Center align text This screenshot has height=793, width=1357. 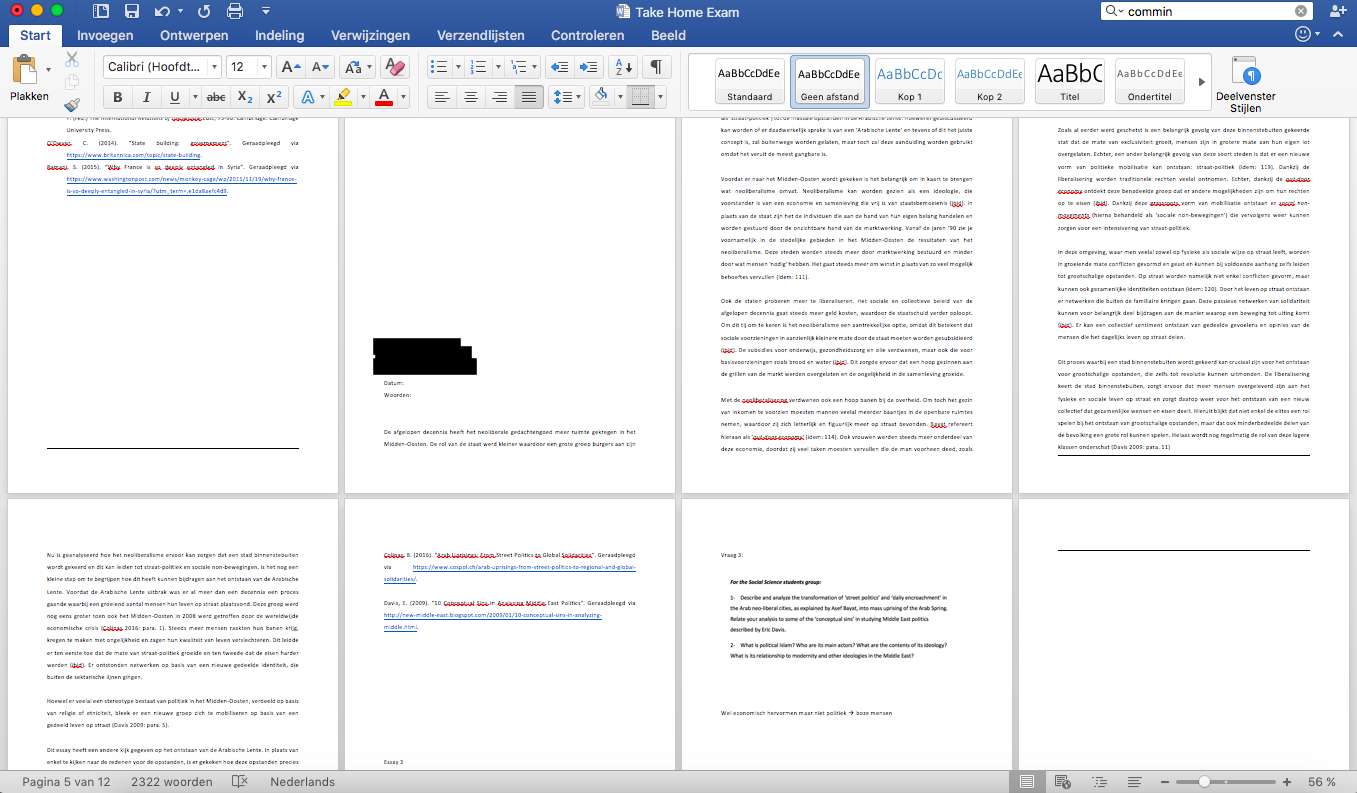point(470,97)
